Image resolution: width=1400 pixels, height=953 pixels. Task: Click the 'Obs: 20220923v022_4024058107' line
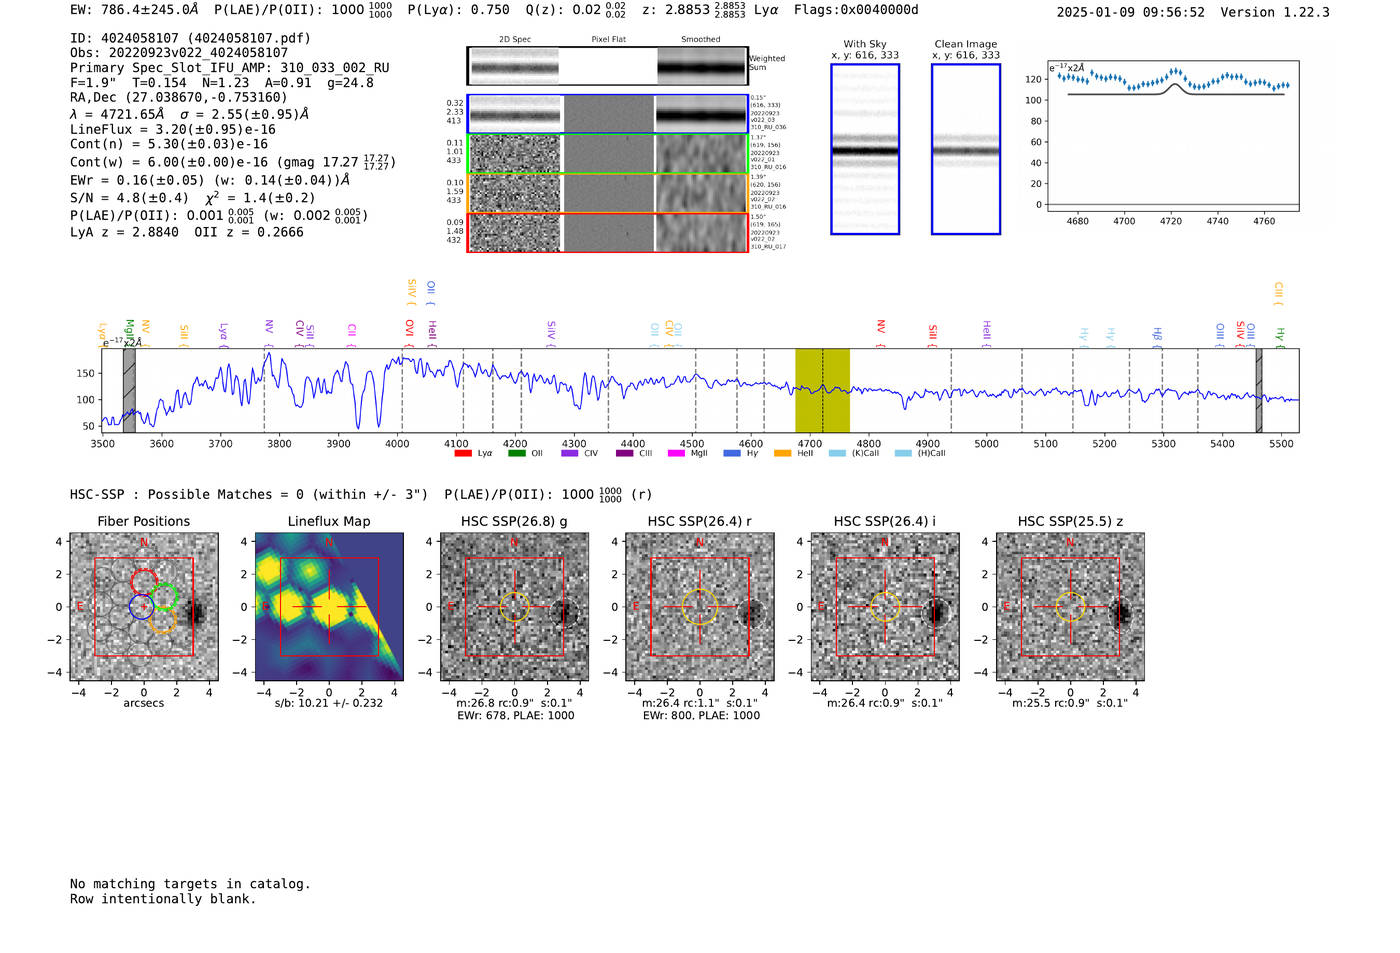[179, 52]
